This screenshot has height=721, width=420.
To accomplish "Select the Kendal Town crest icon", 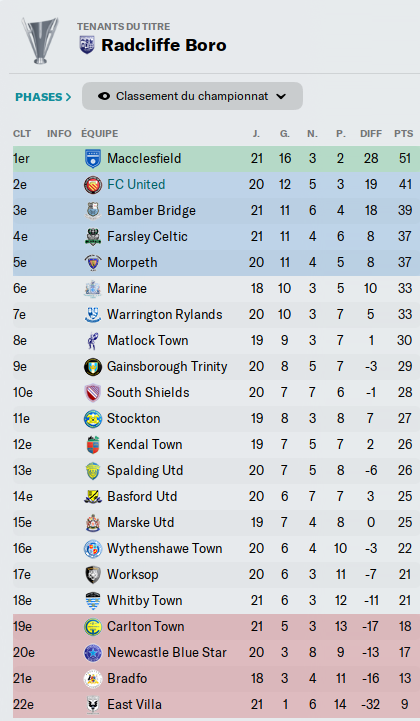I will (93, 445).
